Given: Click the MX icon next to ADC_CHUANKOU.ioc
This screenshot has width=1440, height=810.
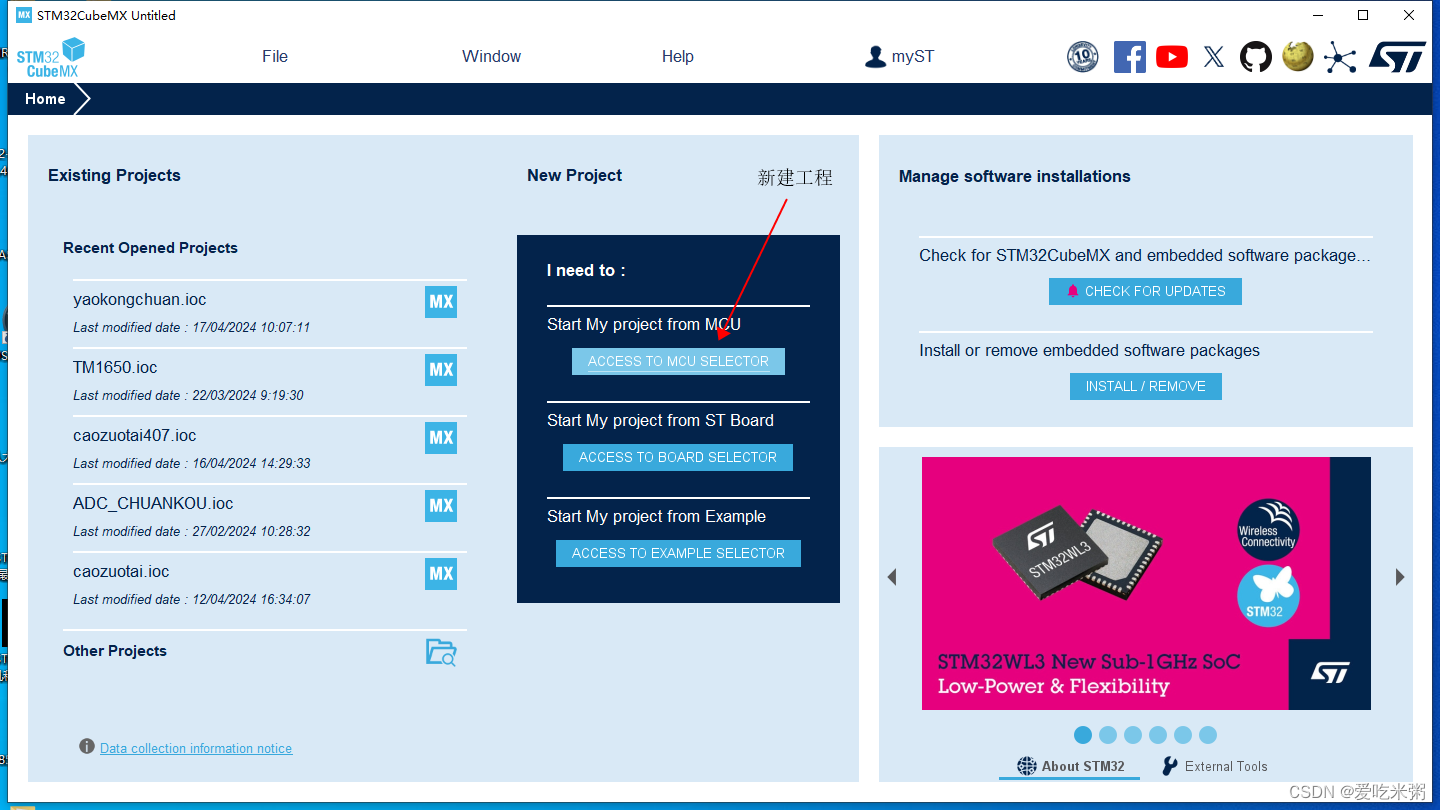Looking at the screenshot, I should [441, 506].
